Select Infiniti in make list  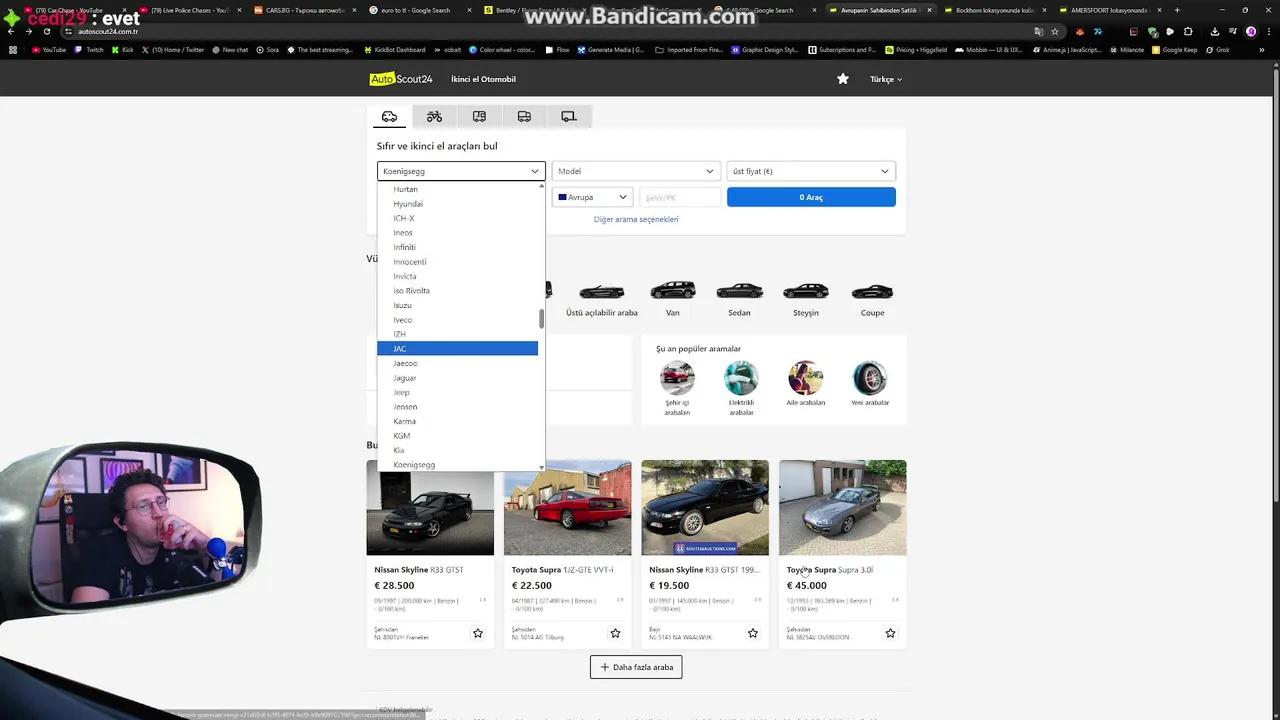coord(457,247)
